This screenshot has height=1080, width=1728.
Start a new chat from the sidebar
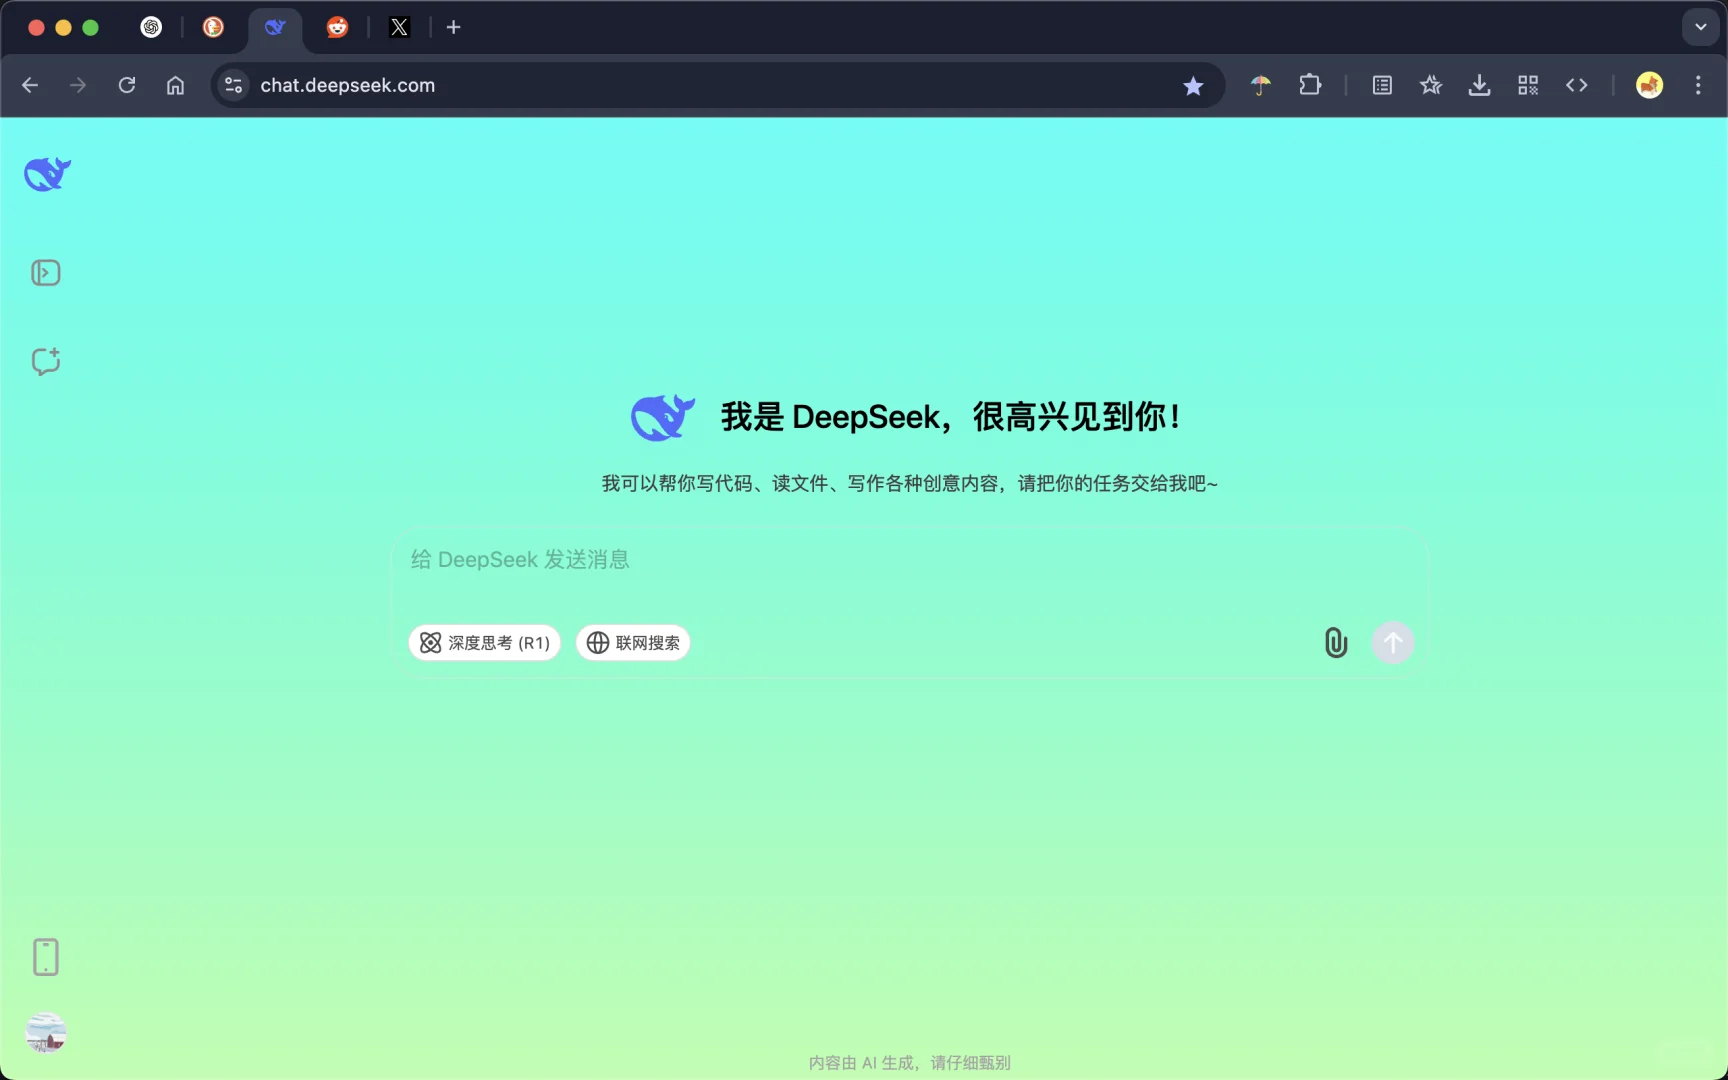(46, 362)
